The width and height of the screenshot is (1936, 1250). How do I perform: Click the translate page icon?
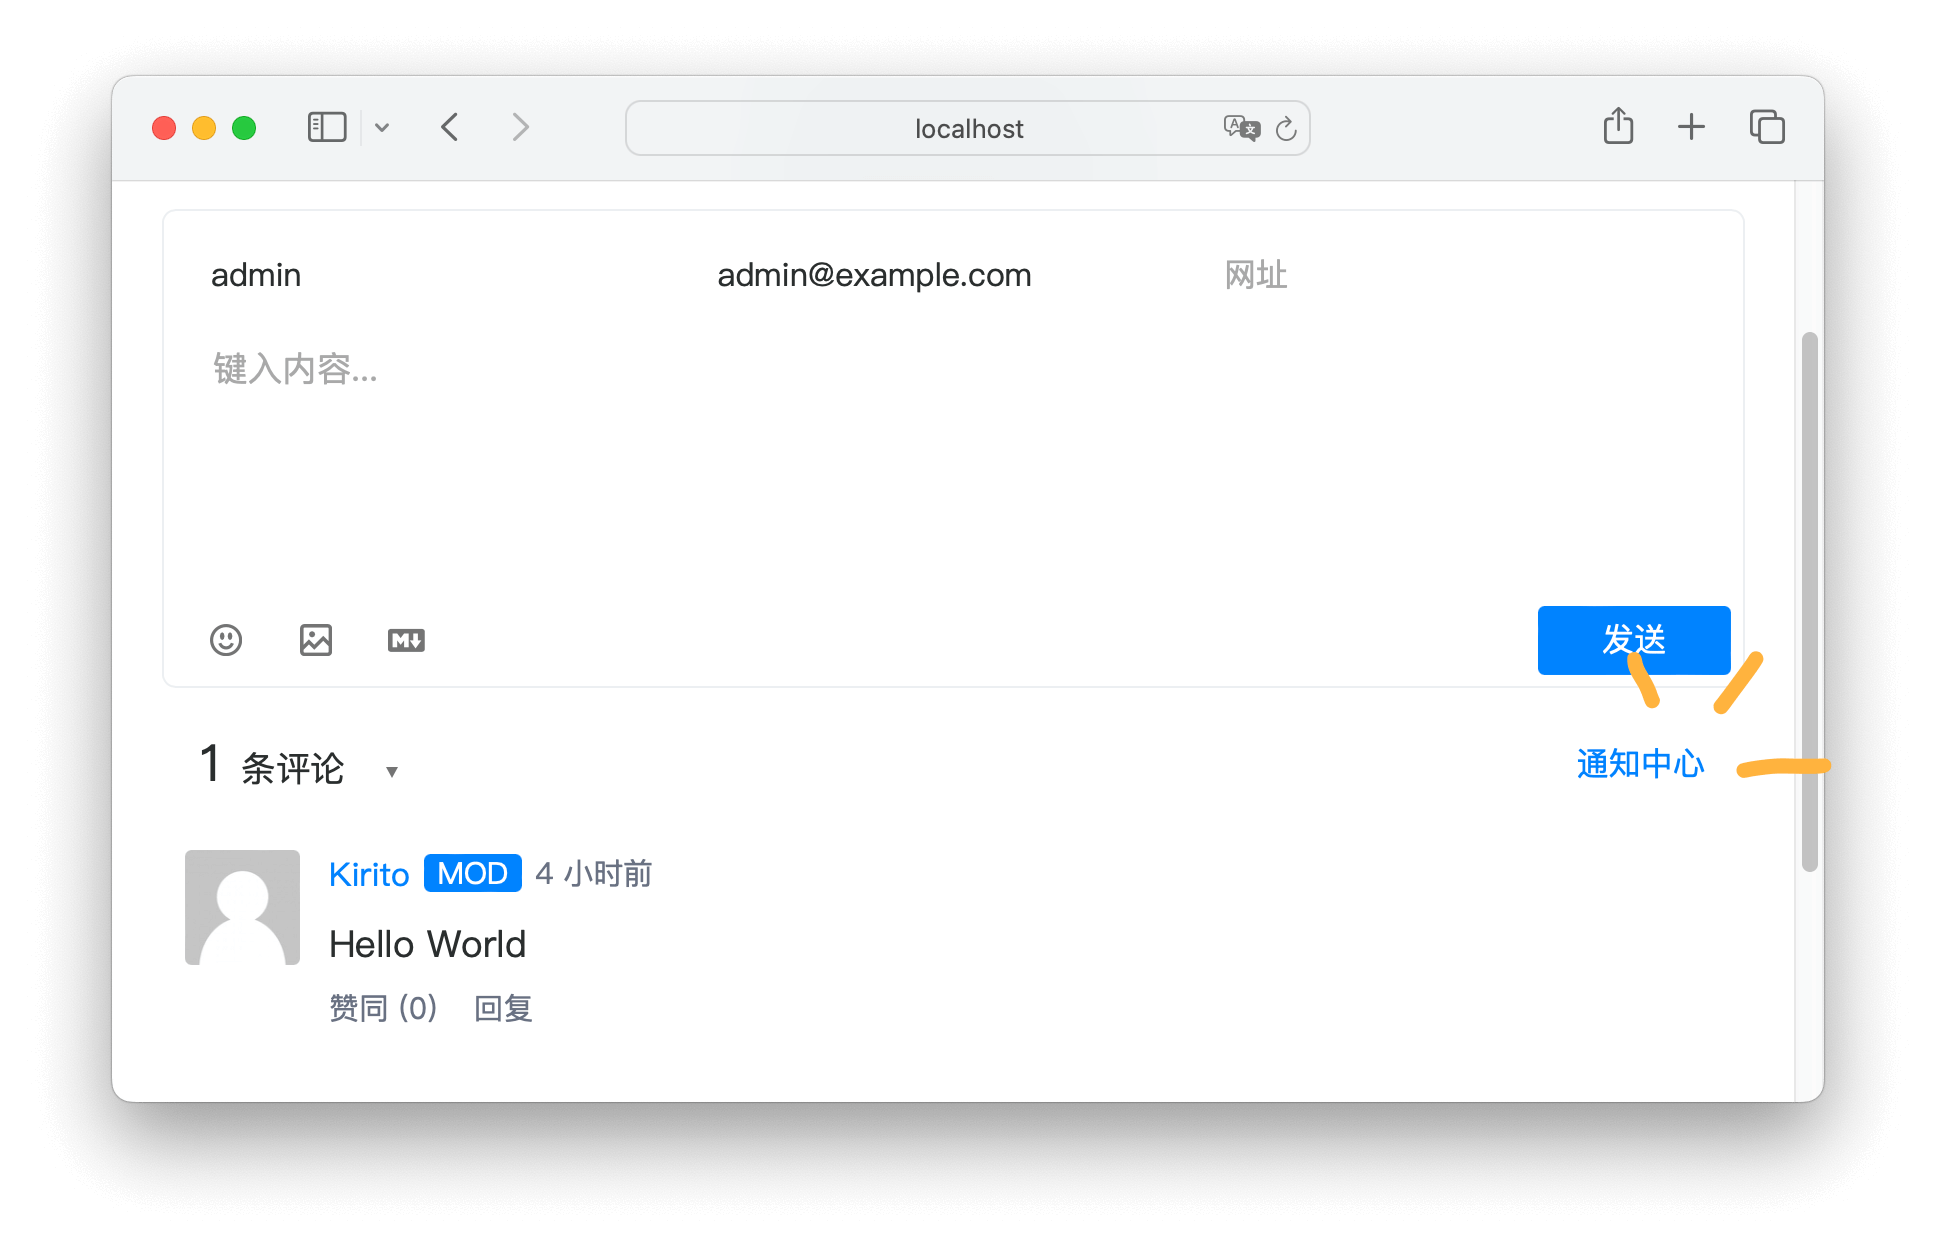pos(1241,128)
